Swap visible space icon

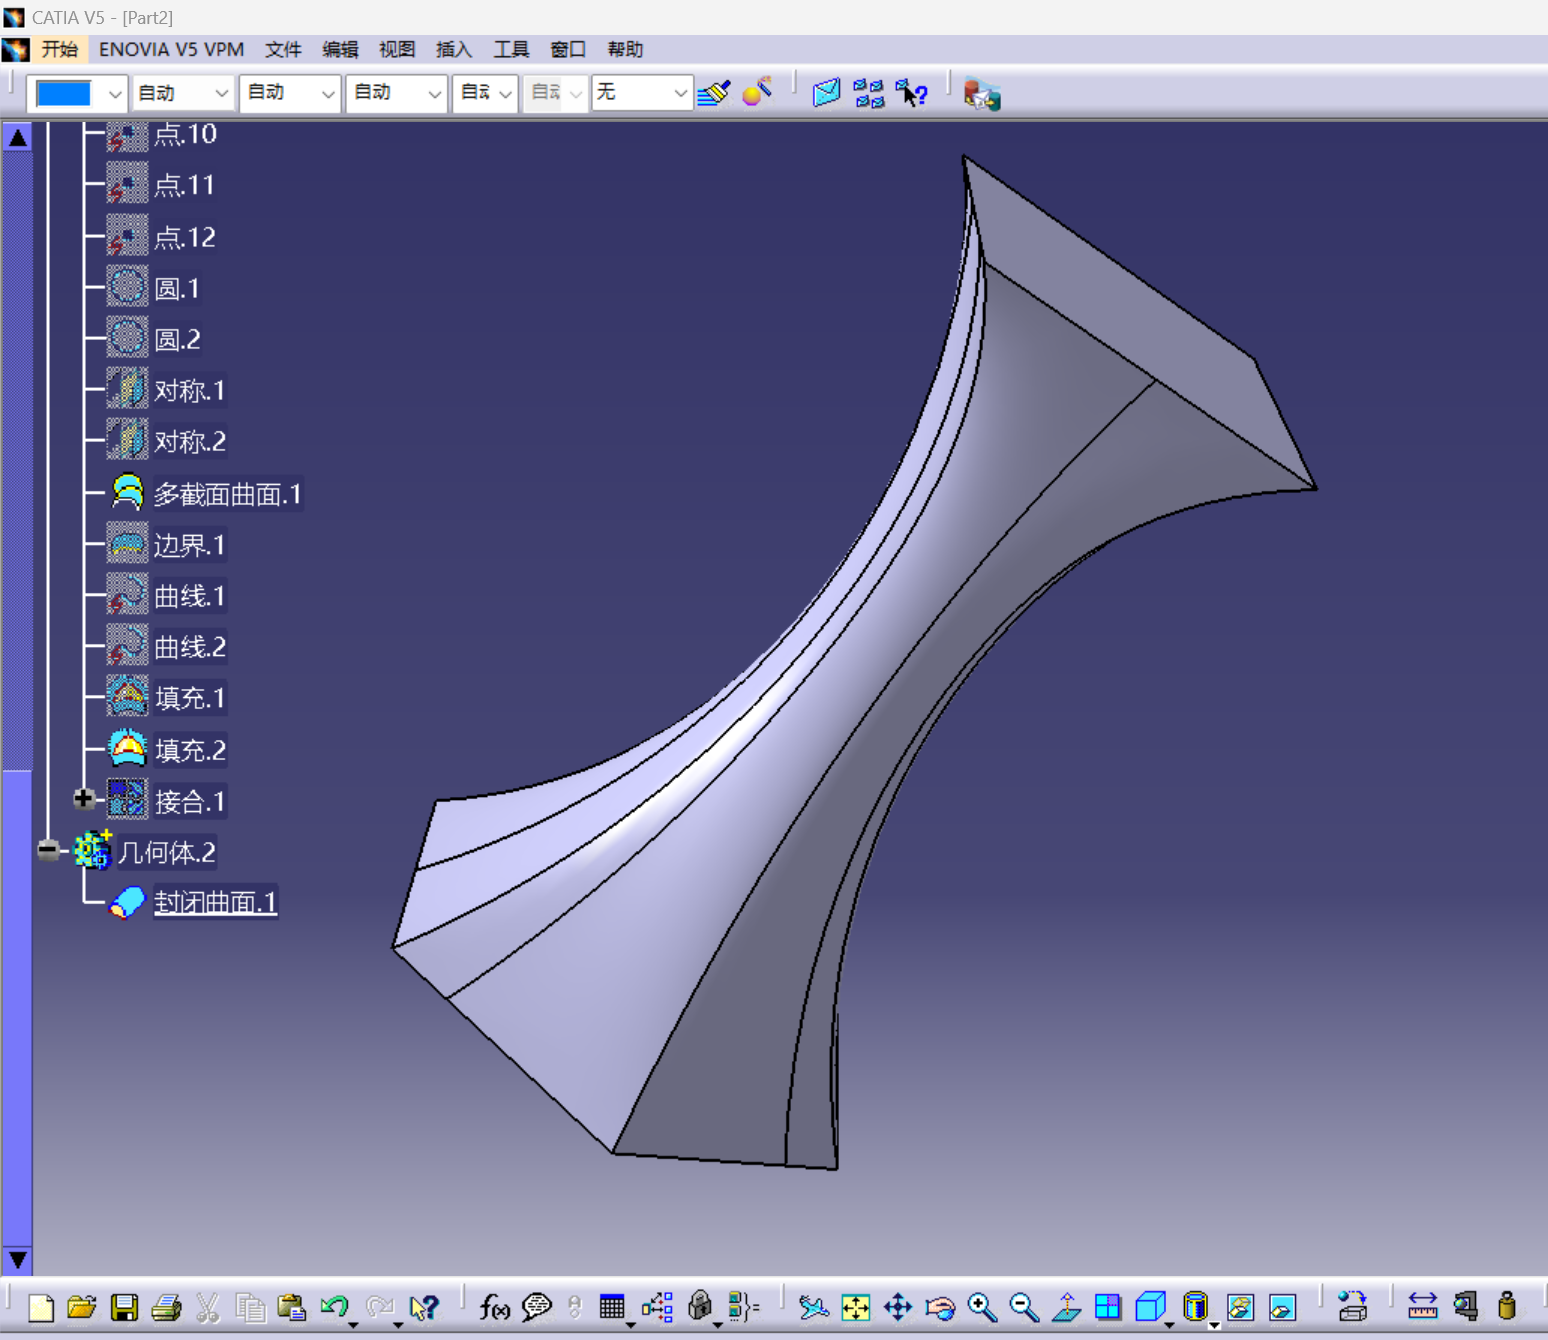click(x=1282, y=1307)
